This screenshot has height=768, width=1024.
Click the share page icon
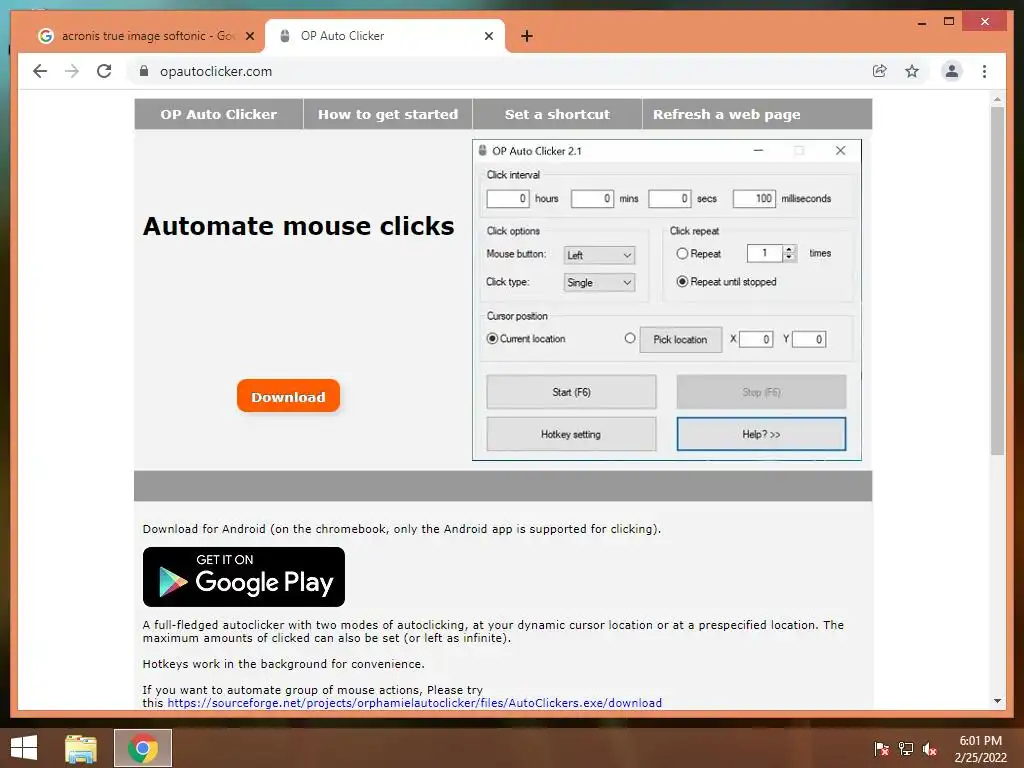[x=880, y=71]
